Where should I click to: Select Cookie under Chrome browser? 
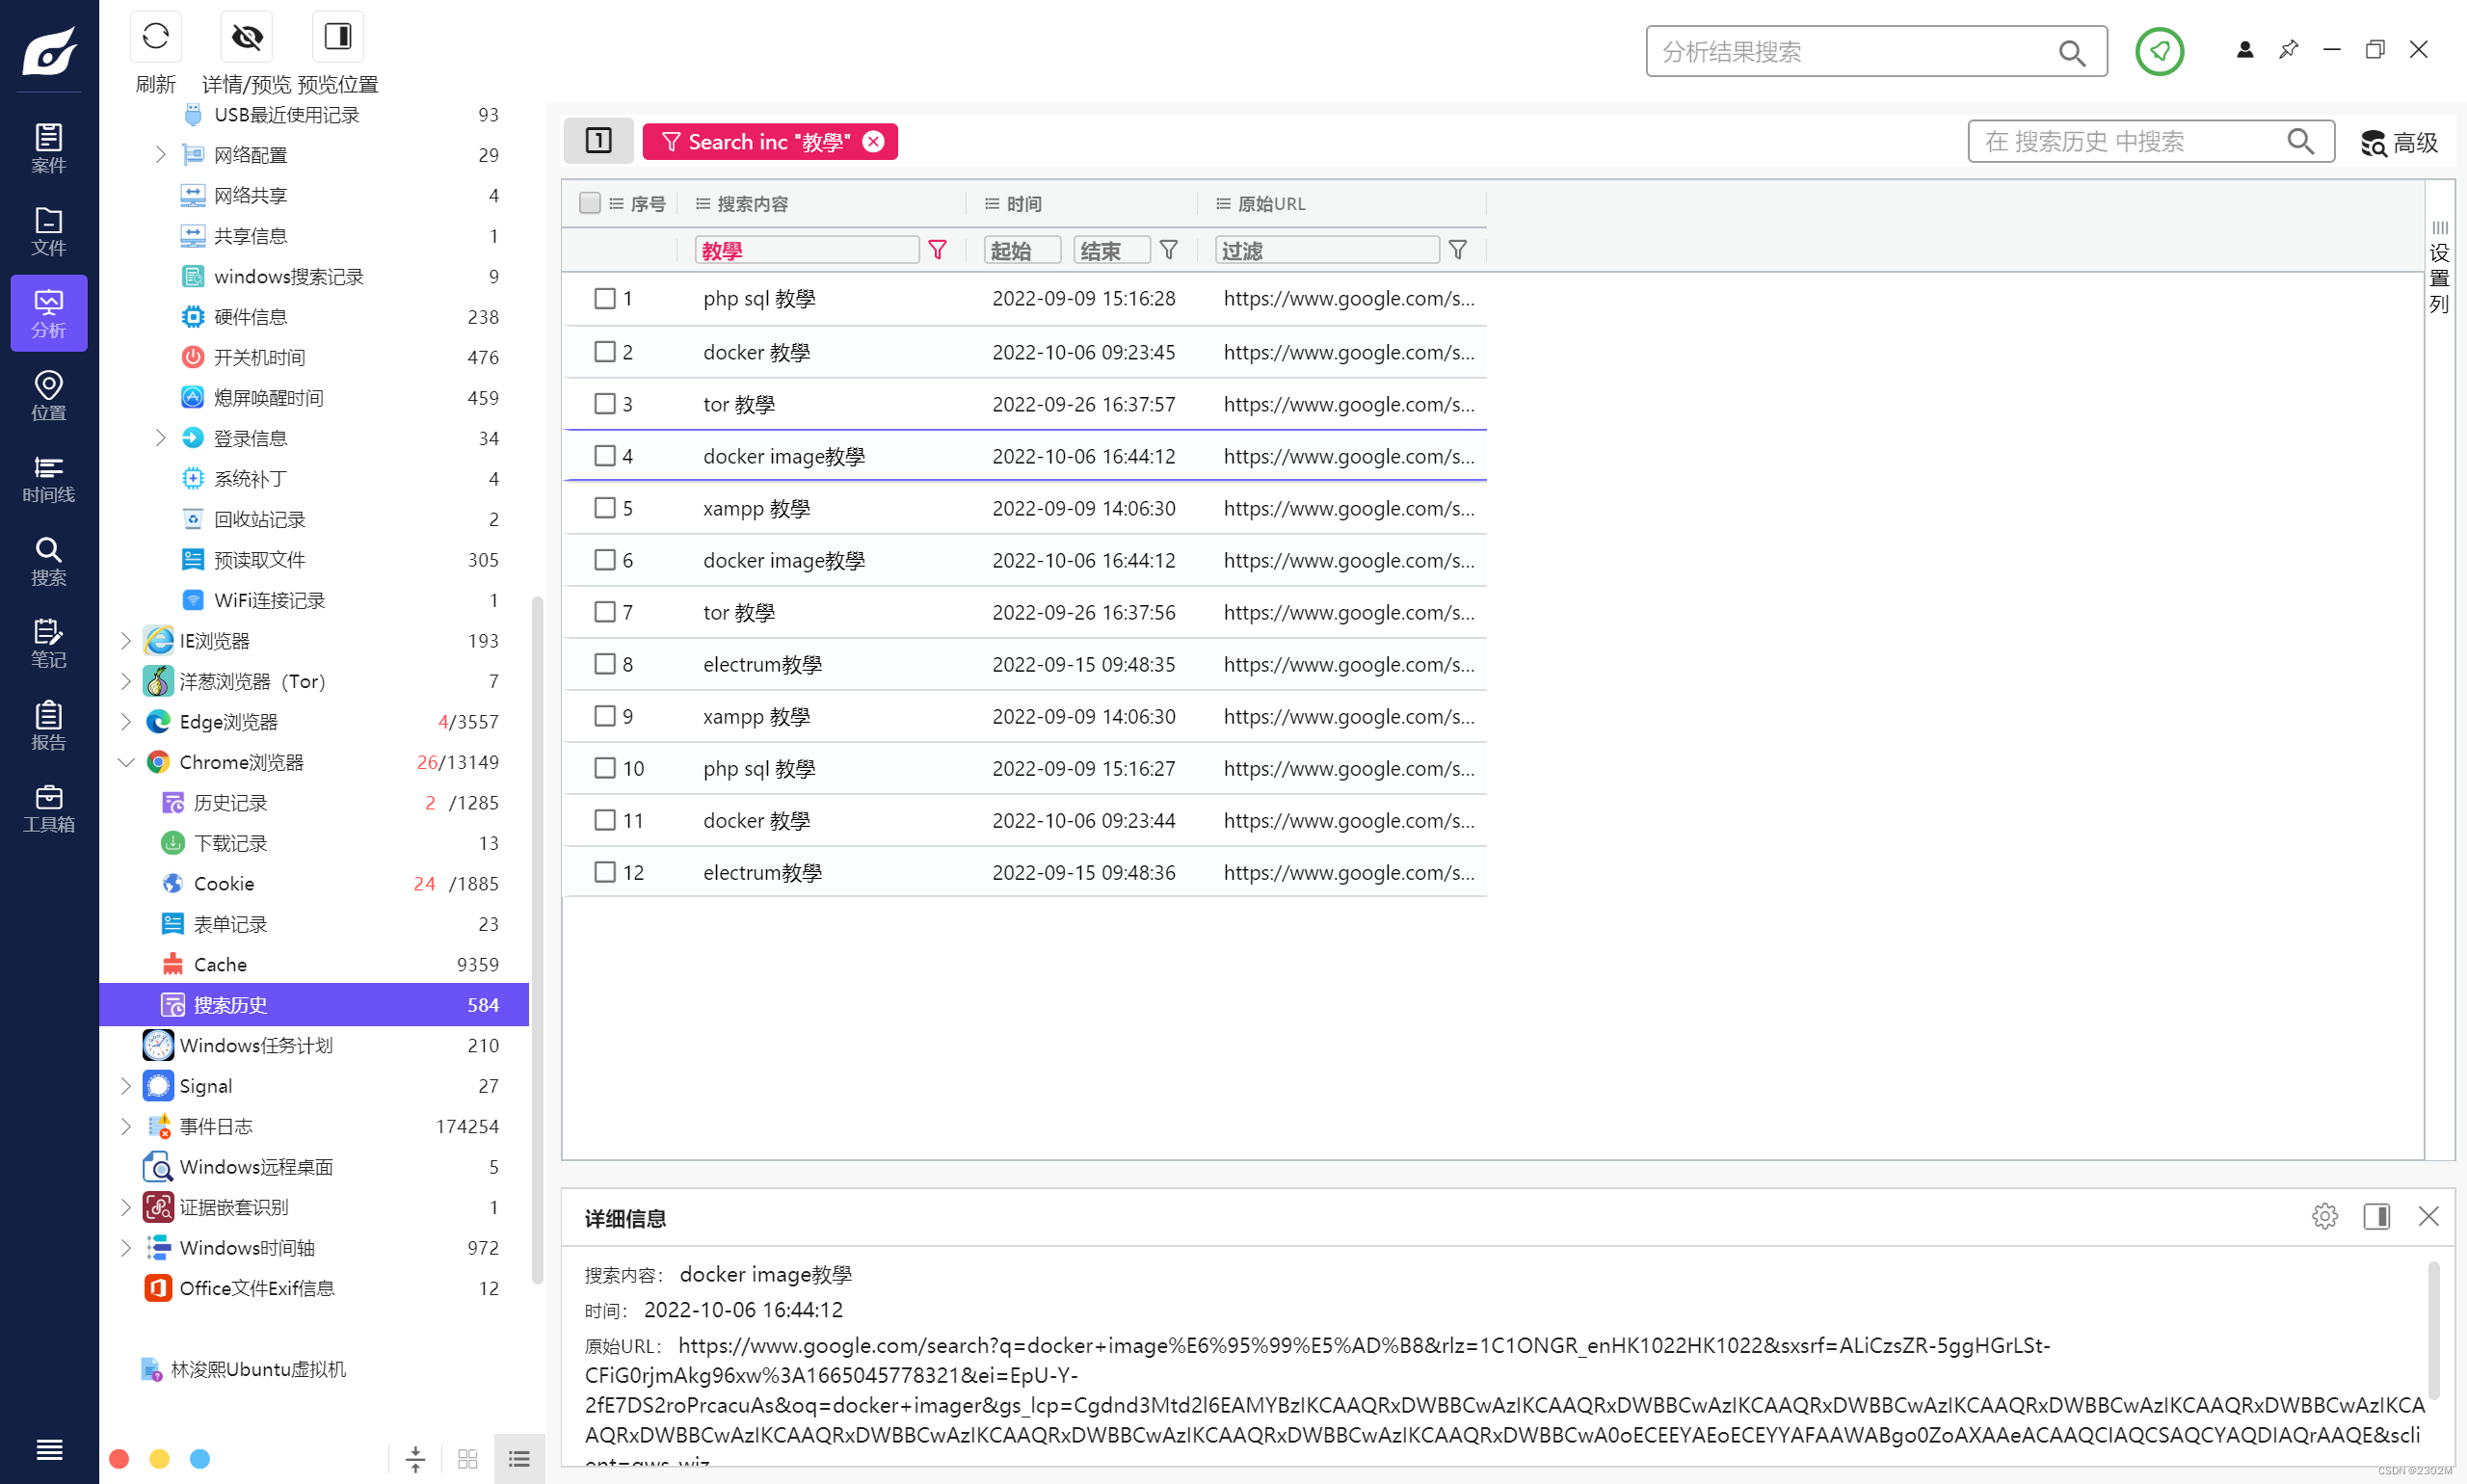[224, 884]
